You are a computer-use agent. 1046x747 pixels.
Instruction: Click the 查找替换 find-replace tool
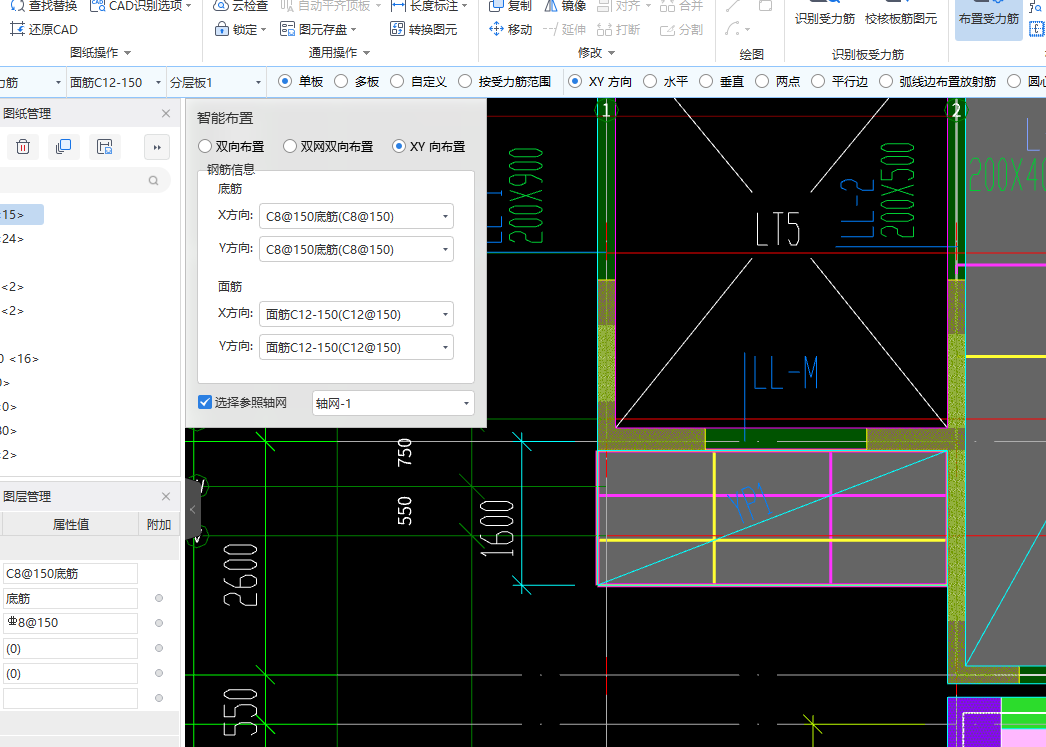pos(43,5)
